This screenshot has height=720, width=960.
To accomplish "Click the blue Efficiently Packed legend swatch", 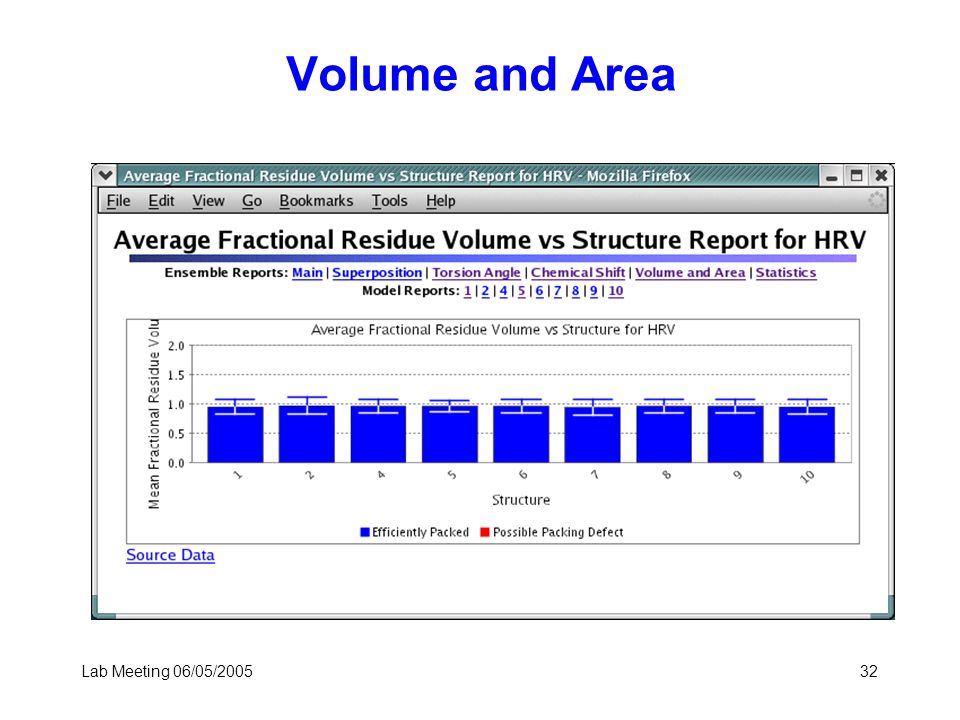I will pyautogui.click(x=365, y=532).
